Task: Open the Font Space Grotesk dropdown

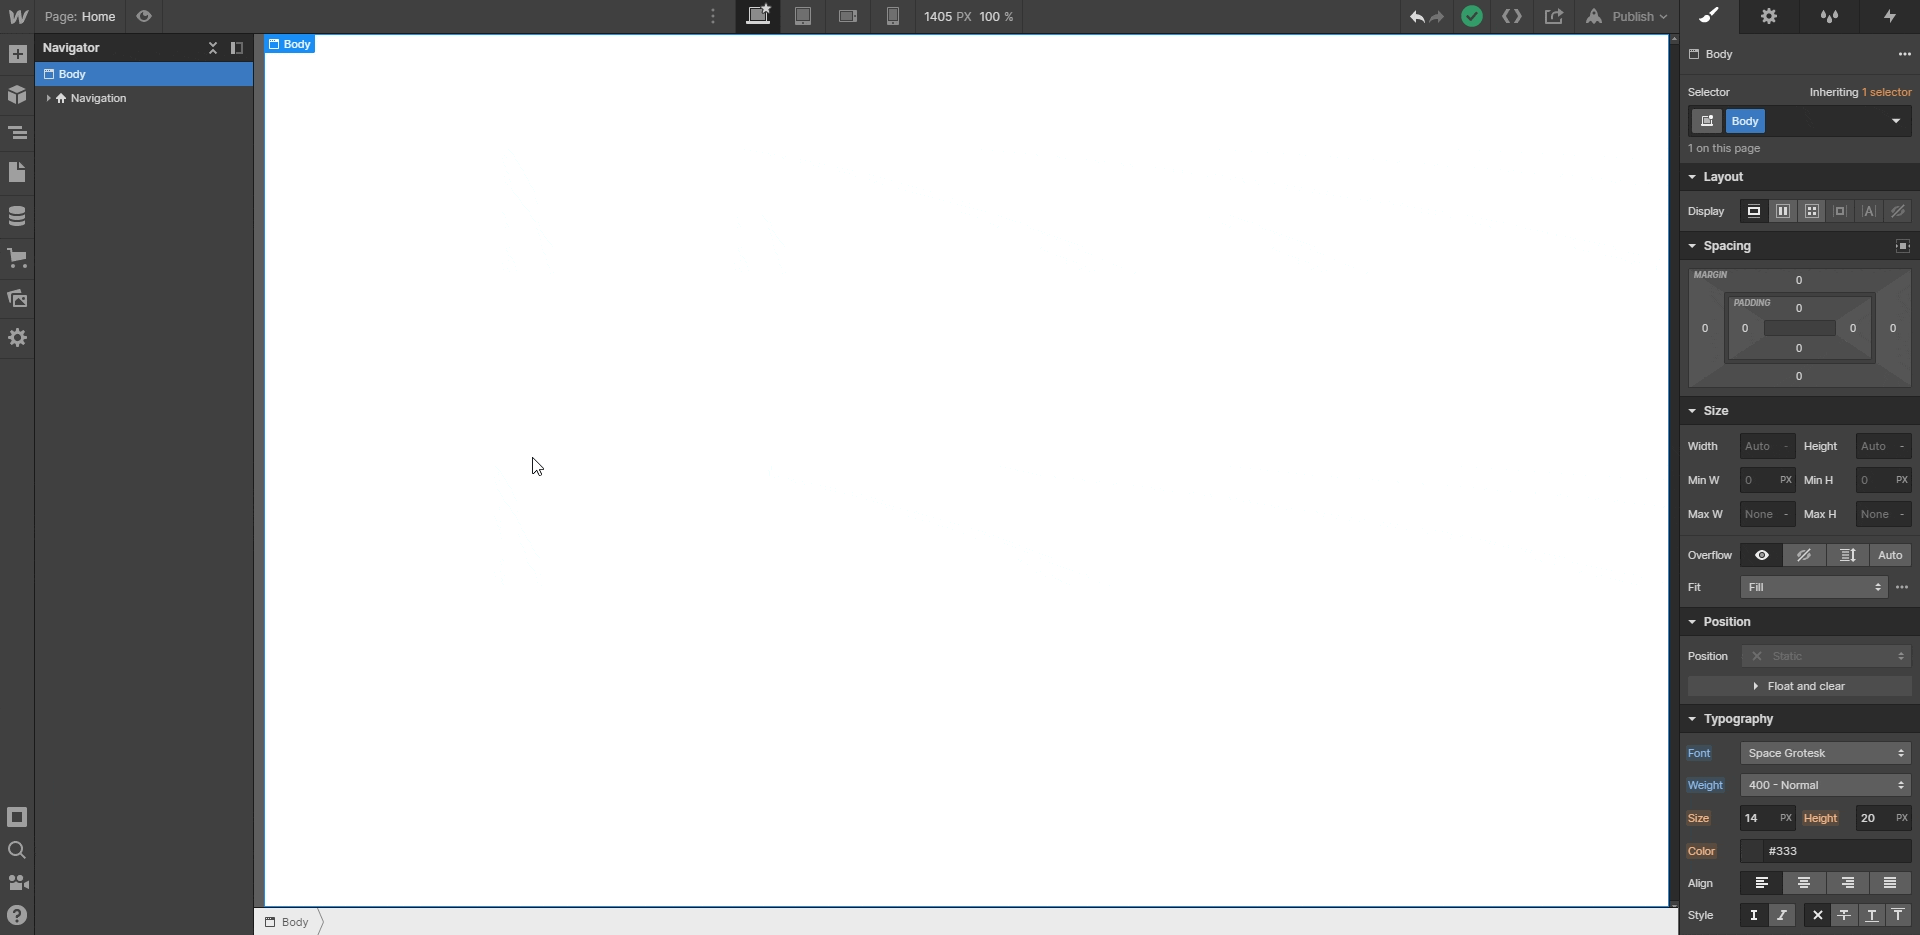Action: (1826, 753)
